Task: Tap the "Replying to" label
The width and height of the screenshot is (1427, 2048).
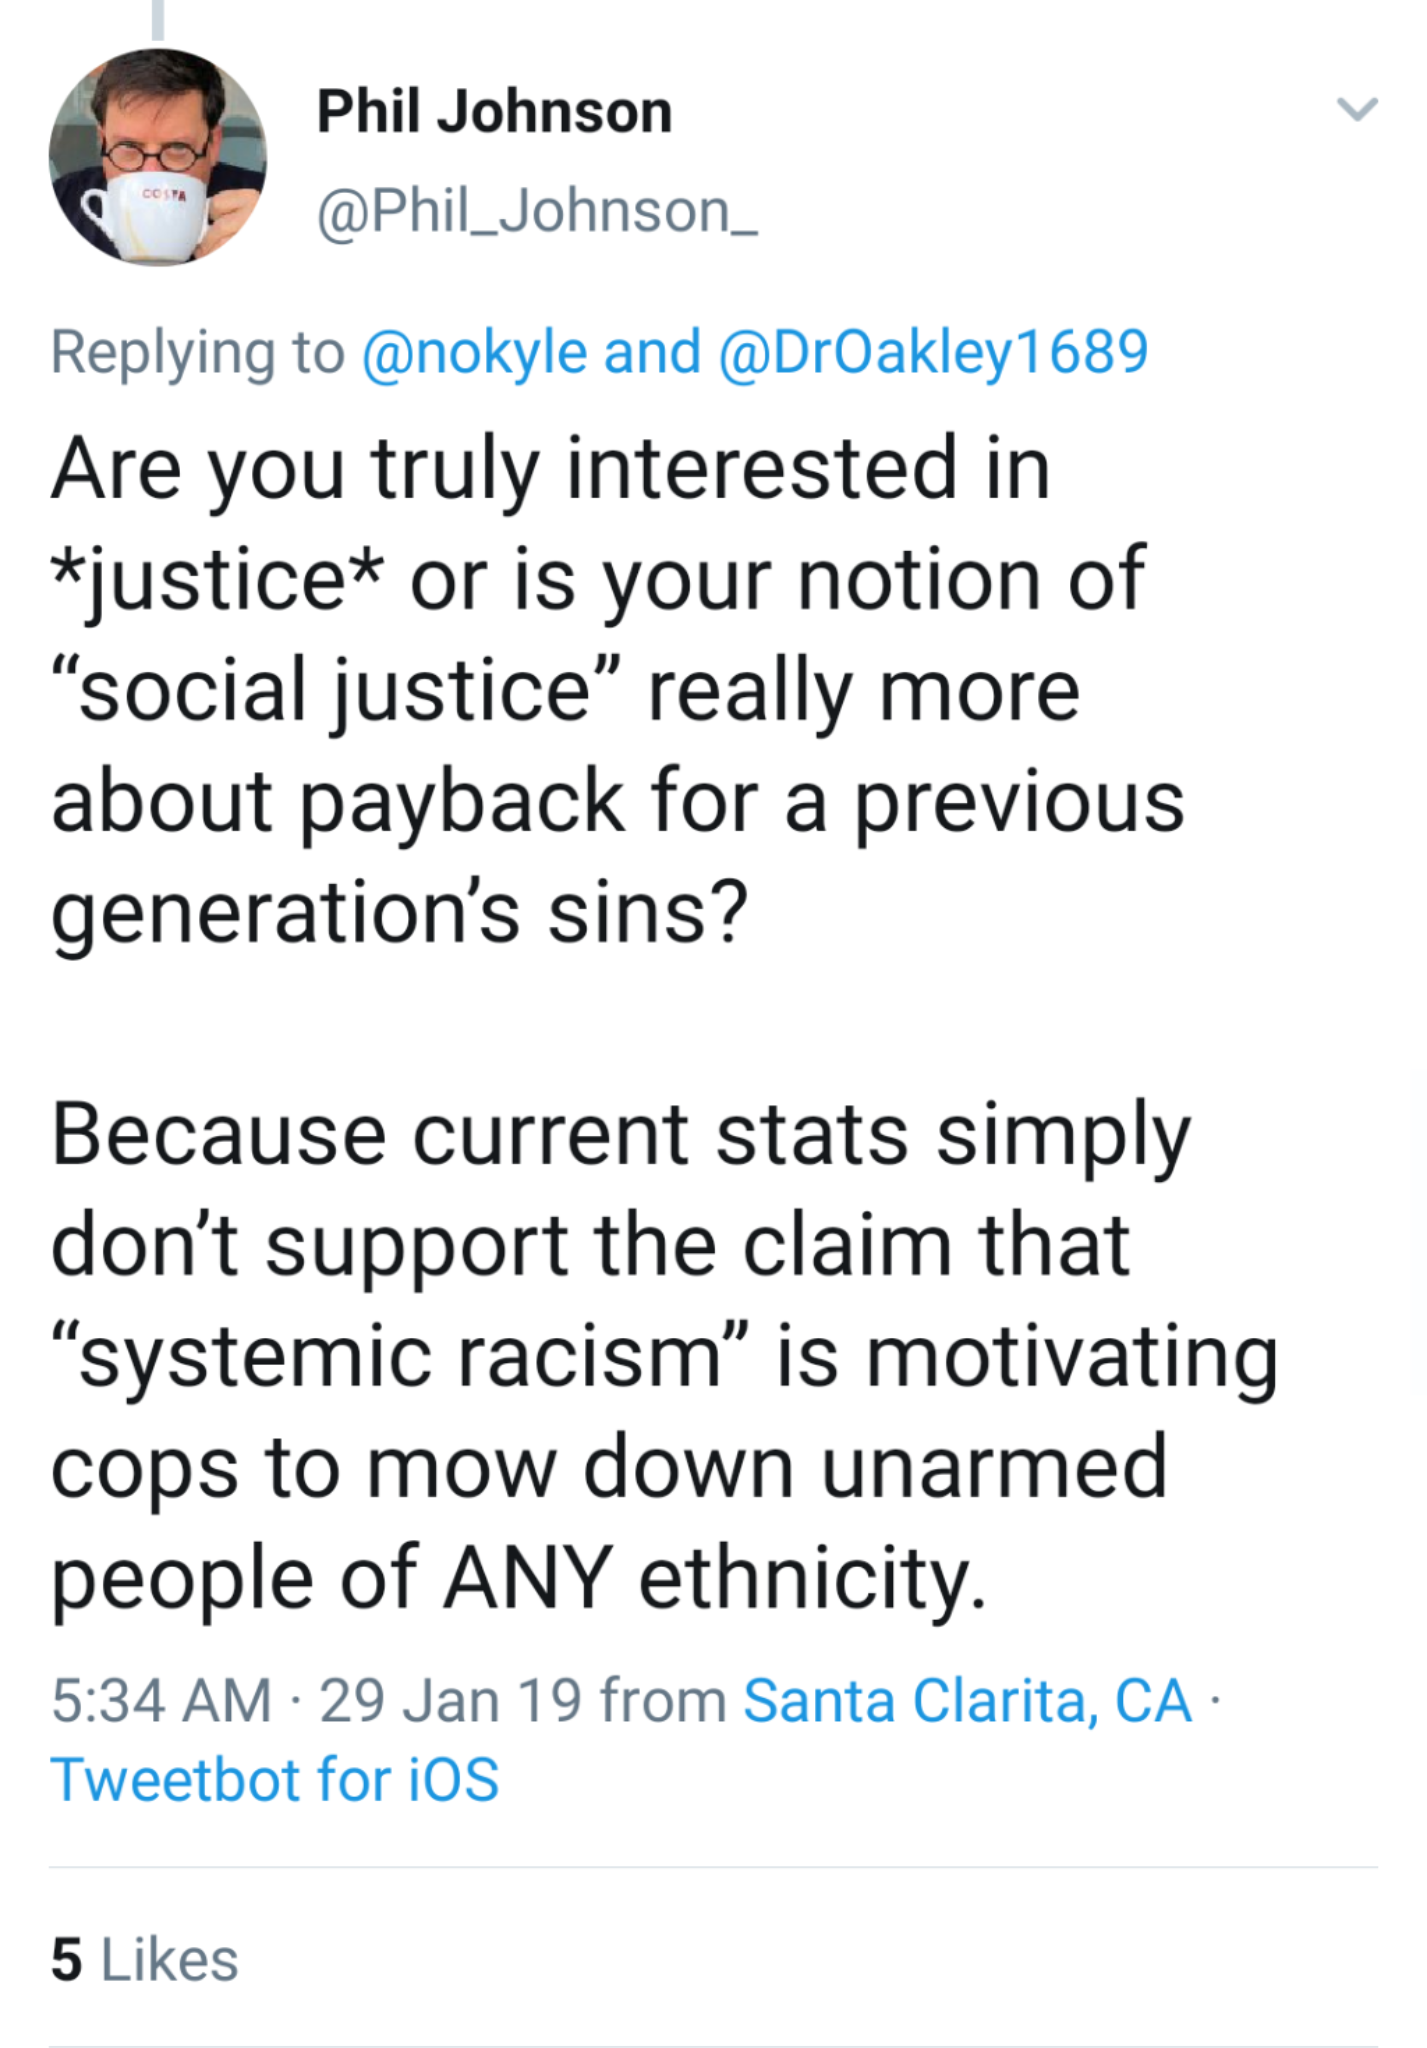Action: coord(197,352)
